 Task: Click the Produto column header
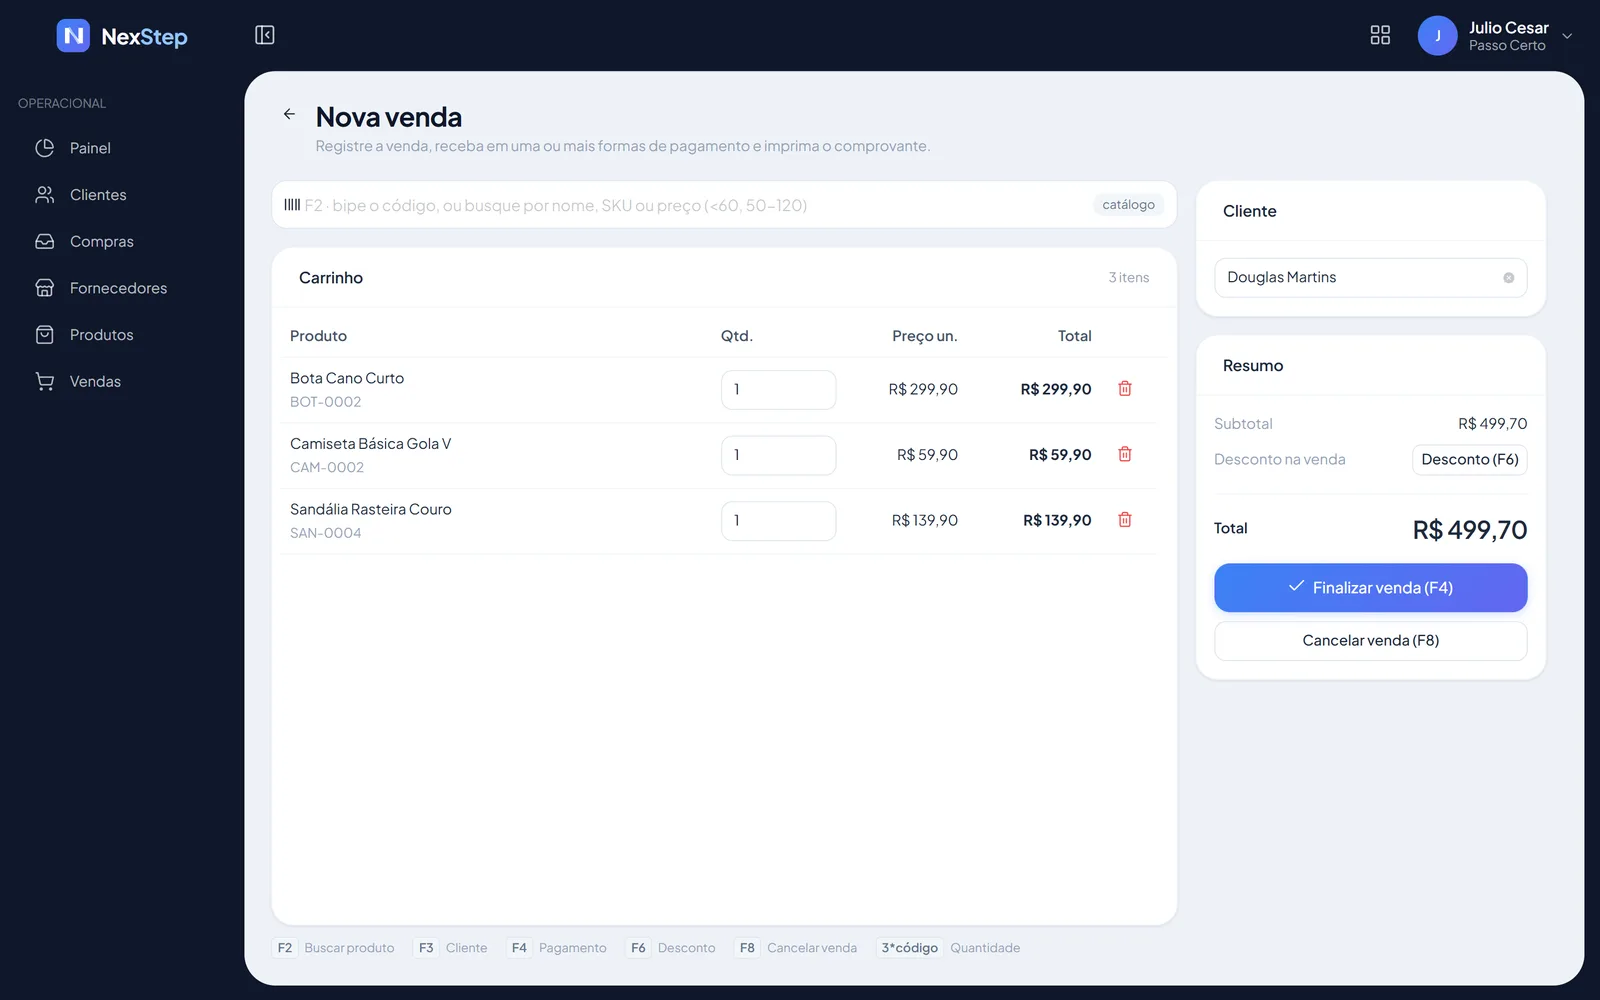[318, 336]
